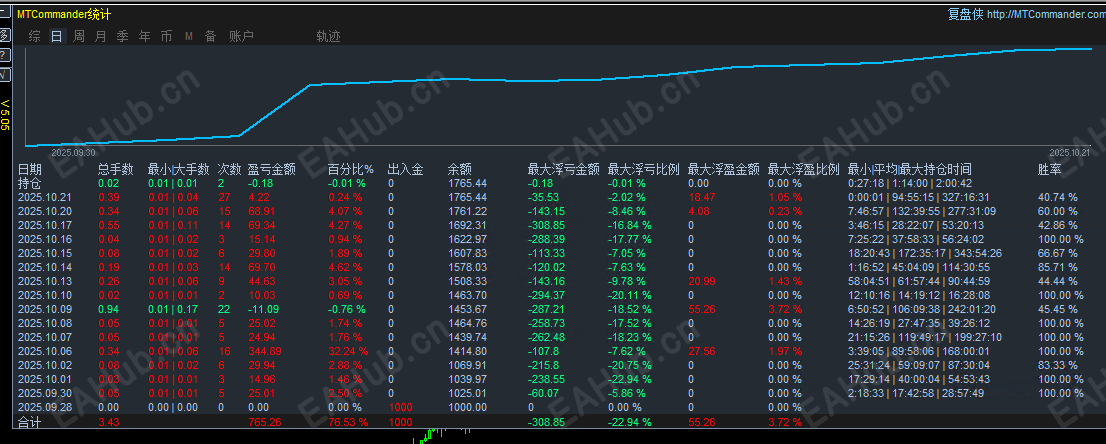Screen dimensions: 1106x444
Task: Click the 最大浮亏比例 column header
Action: [643, 169]
